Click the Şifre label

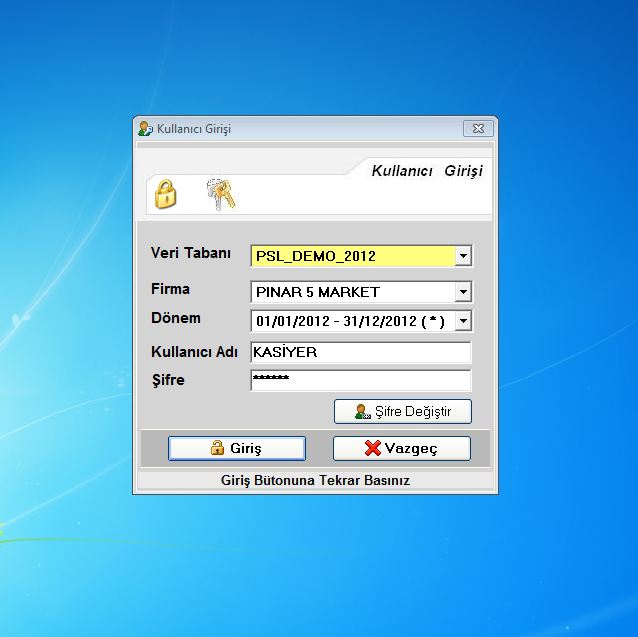point(168,380)
